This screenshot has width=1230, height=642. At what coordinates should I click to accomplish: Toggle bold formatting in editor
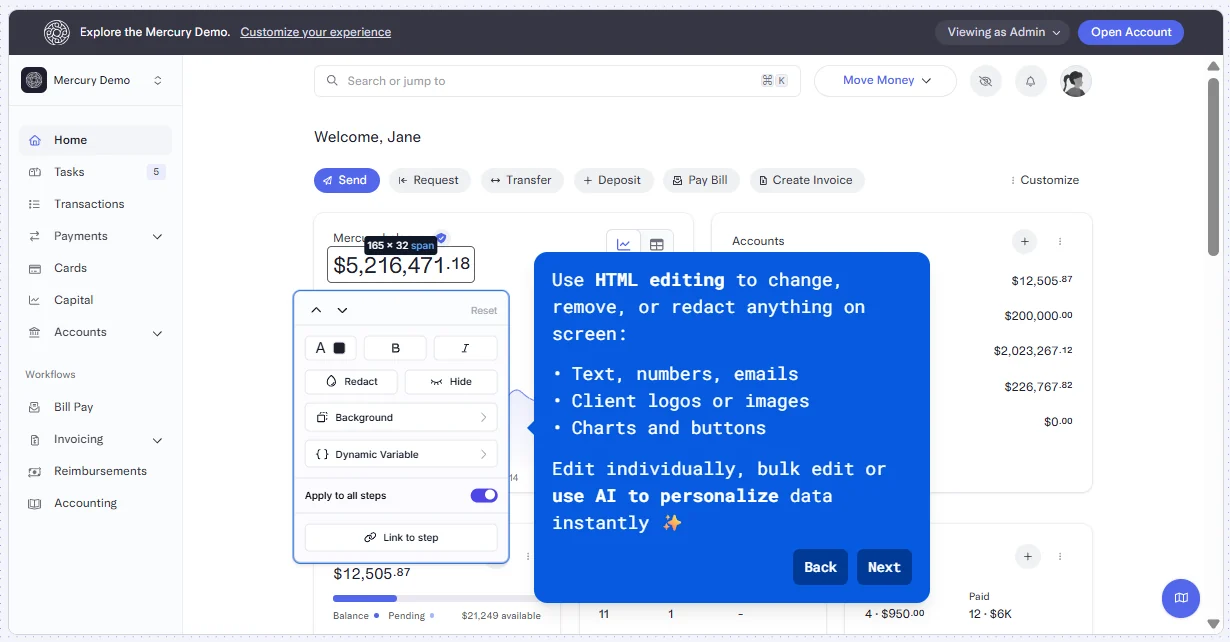[395, 348]
